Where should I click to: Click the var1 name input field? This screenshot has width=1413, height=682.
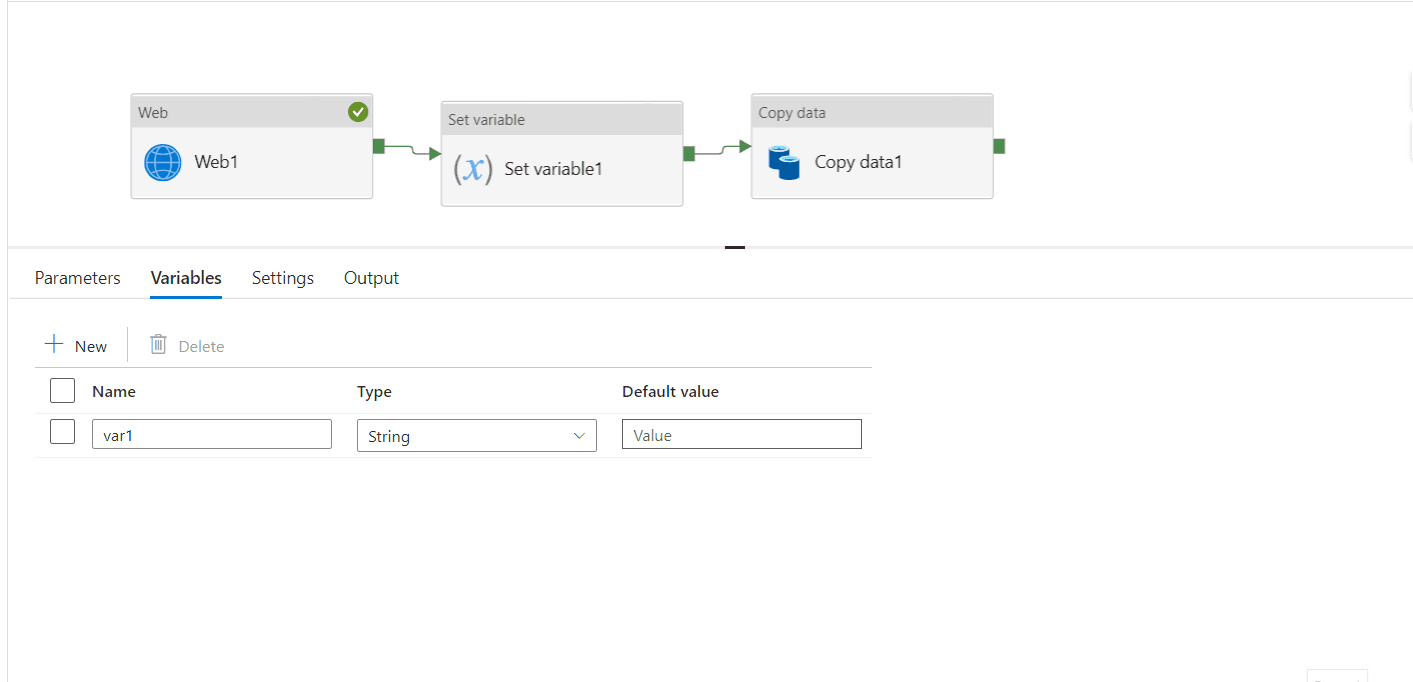click(212, 433)
